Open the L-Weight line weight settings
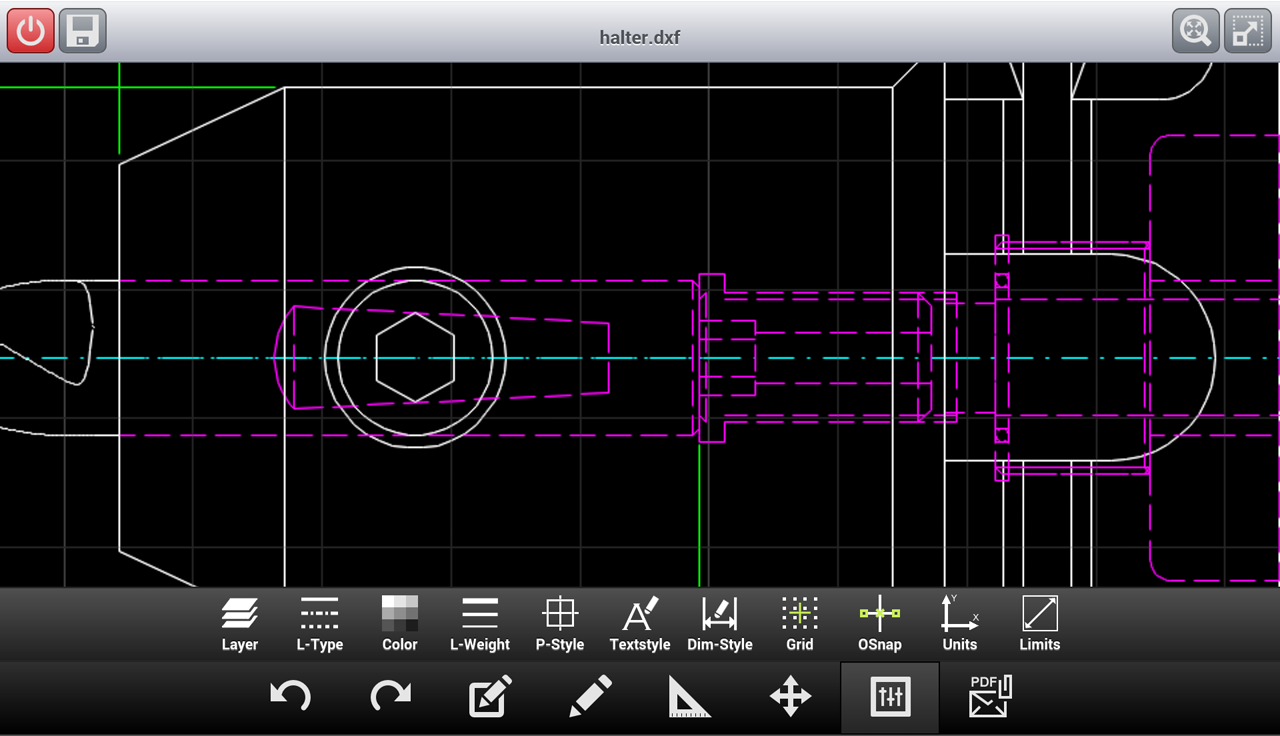 tap(480, 624)
